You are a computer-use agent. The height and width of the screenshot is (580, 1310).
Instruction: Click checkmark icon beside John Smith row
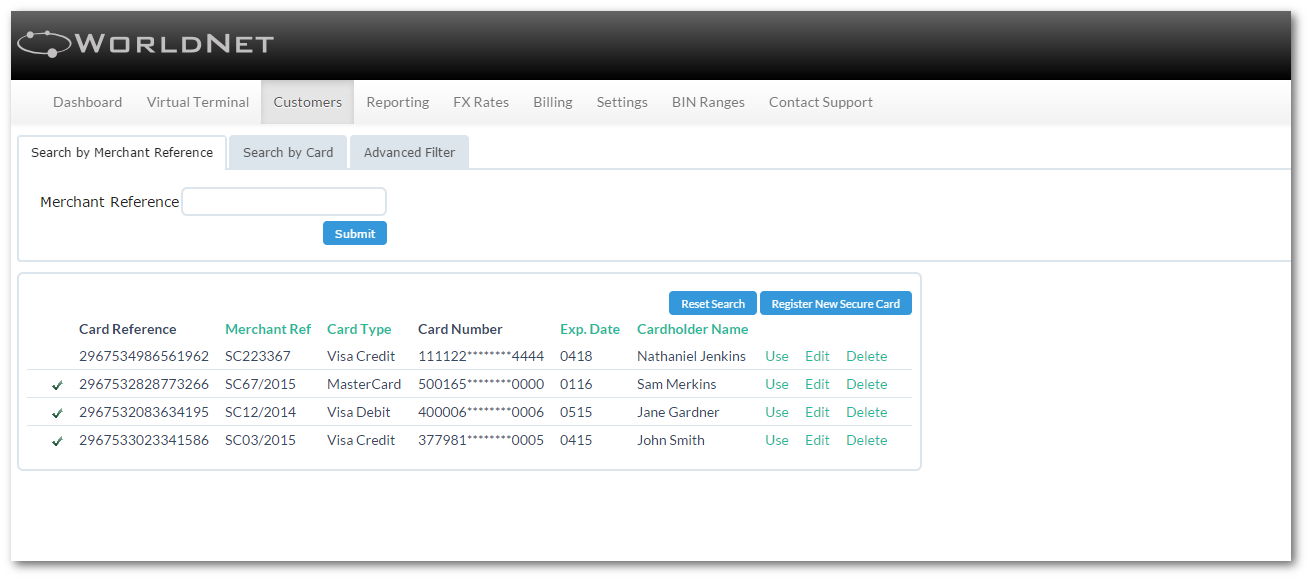(x=57, y=441)
